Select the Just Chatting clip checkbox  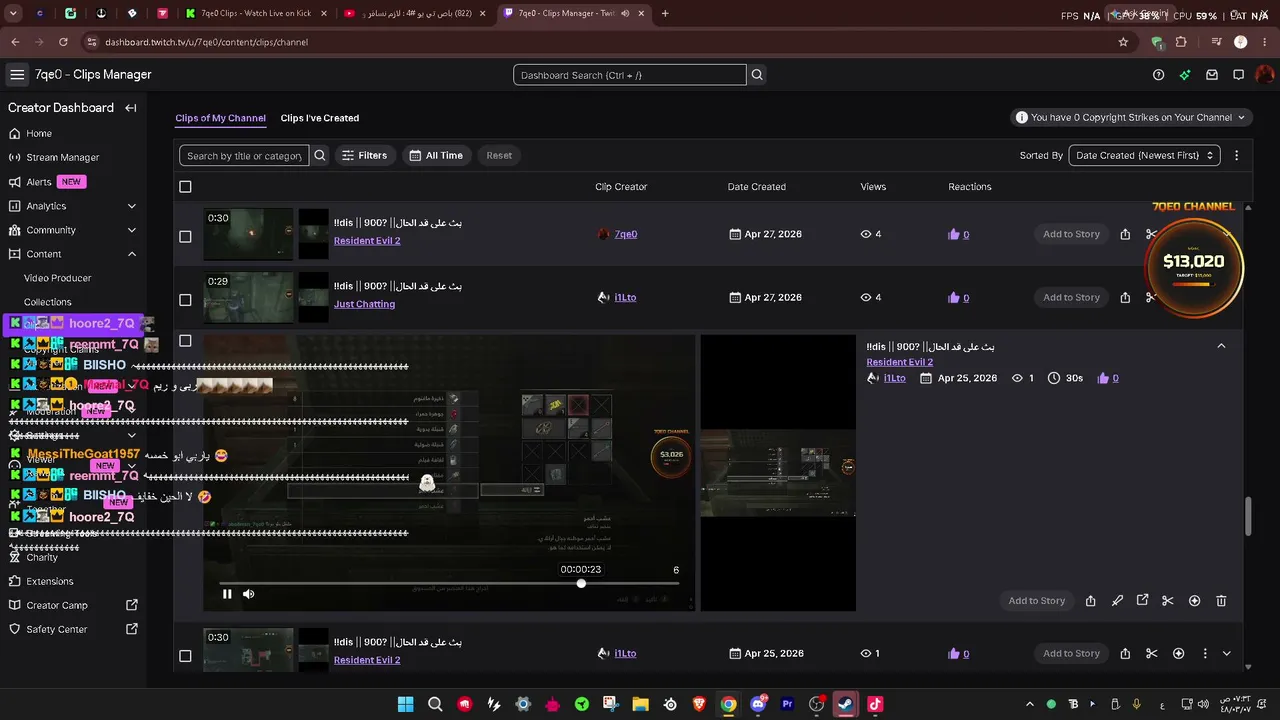(x=185, y=300)
